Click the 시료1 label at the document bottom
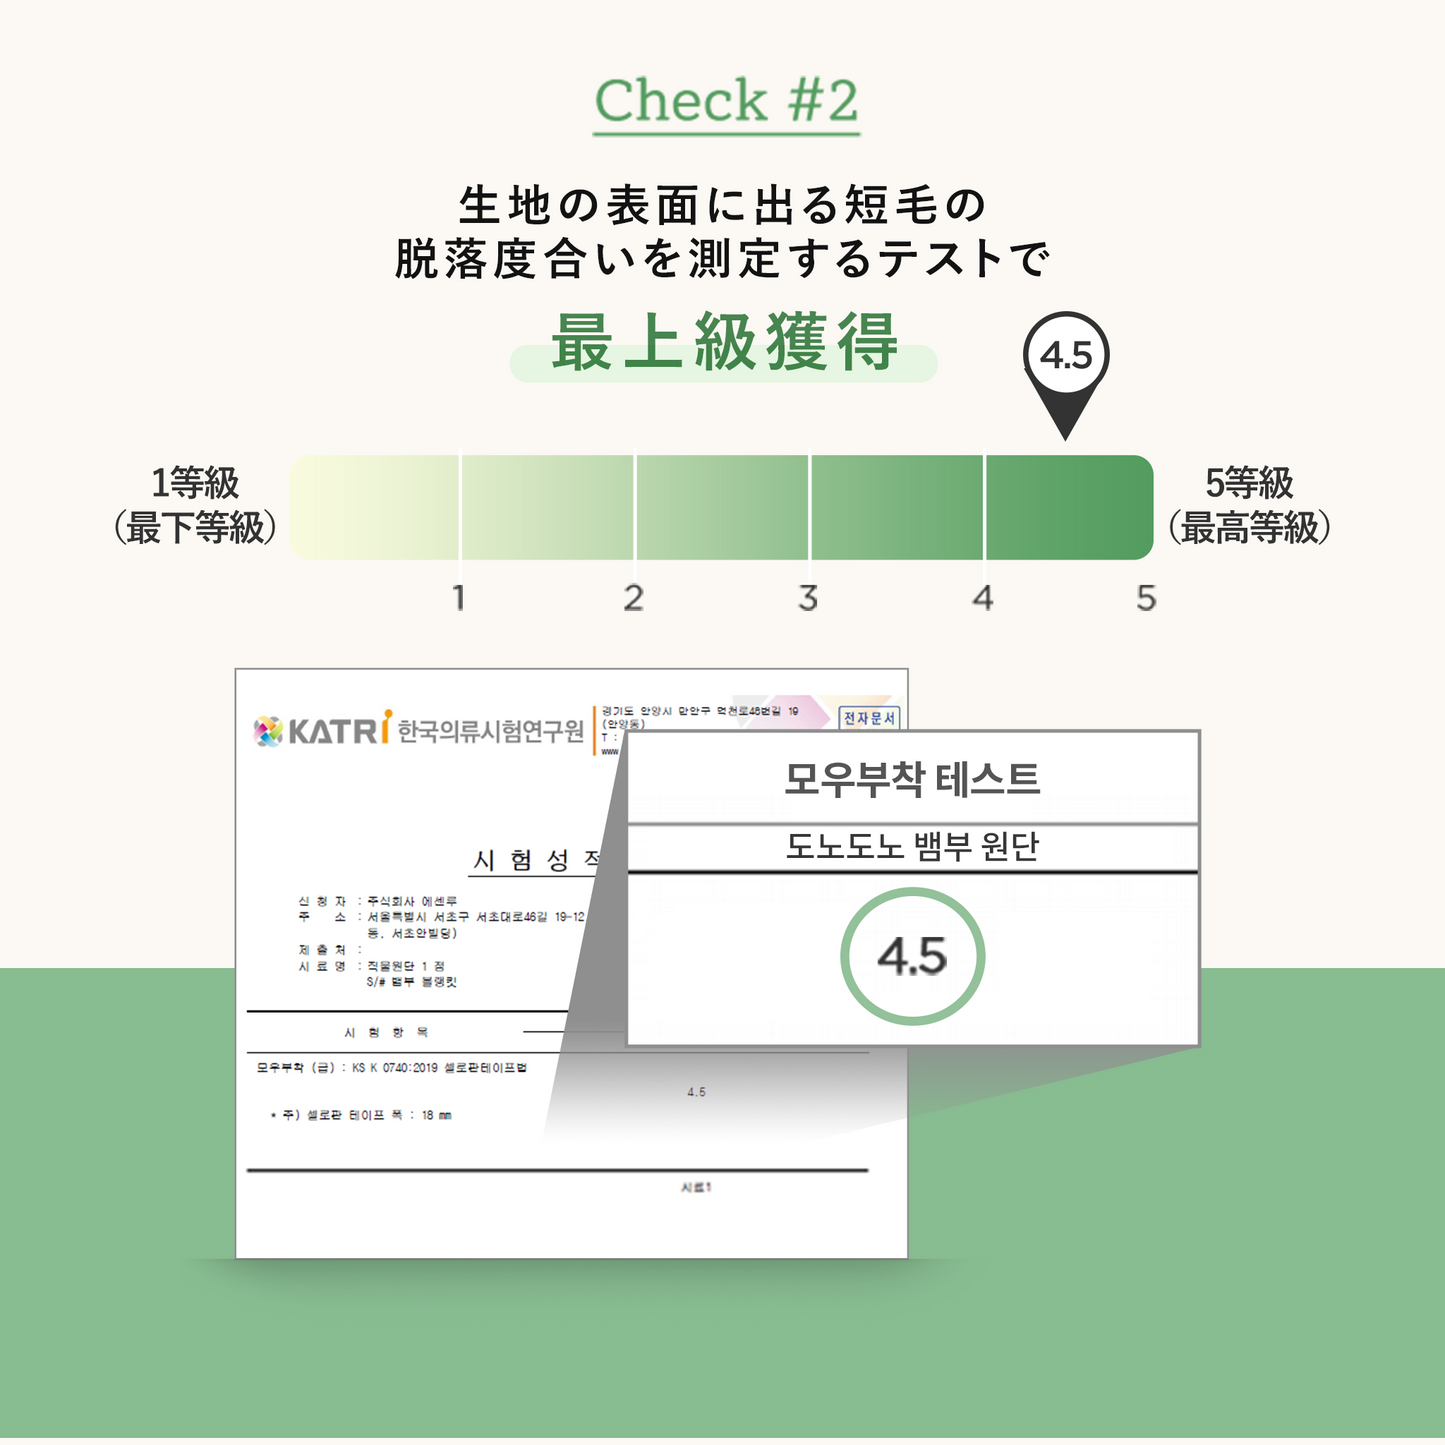The width and height of the screenshot is (1445, 1445). [696, 1187]
